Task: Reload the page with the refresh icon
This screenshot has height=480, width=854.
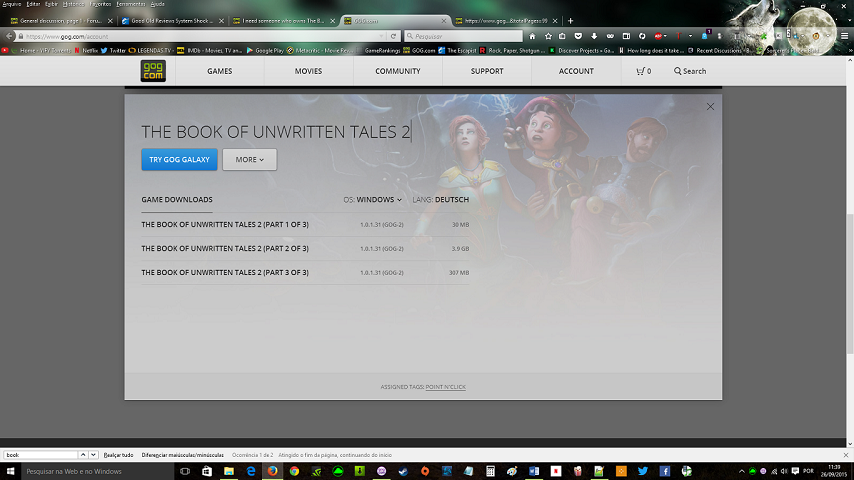Action: (393, 37)
